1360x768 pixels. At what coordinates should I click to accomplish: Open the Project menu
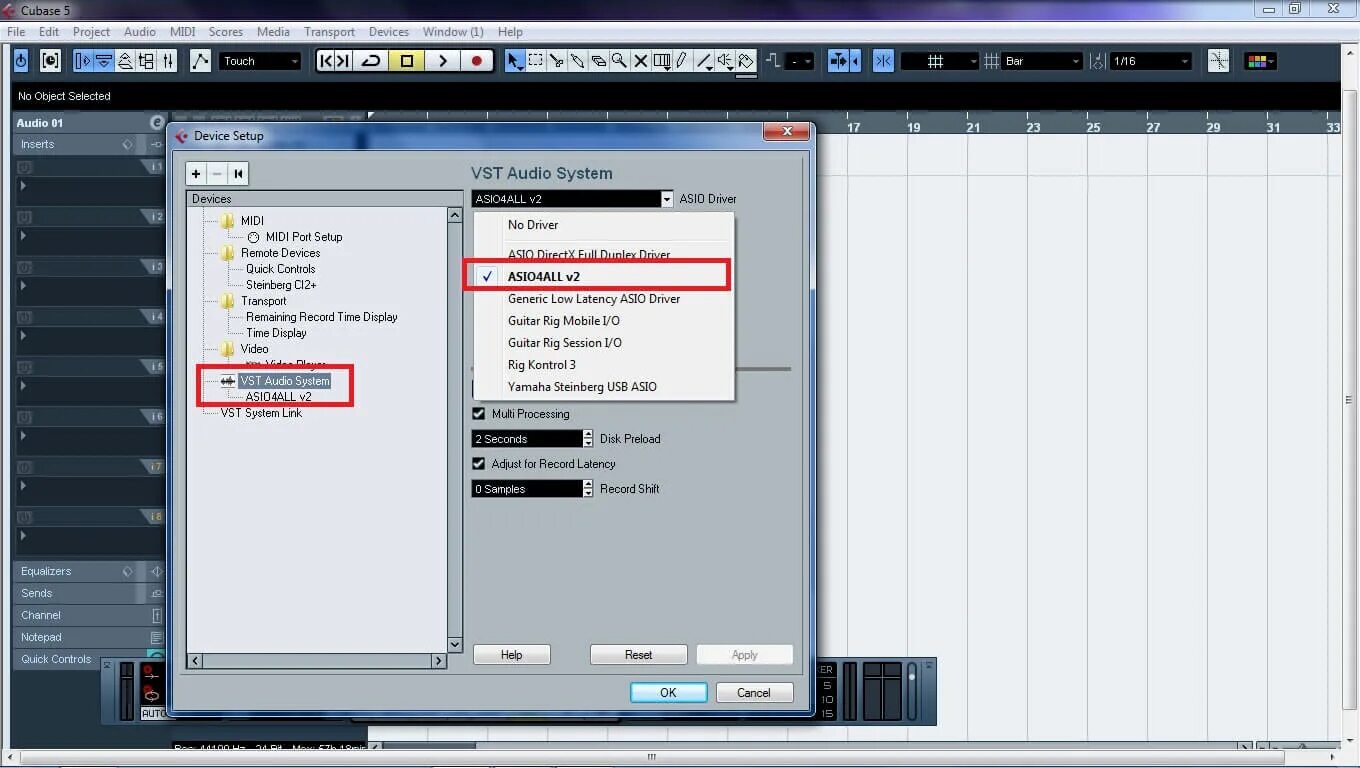pos(91,32)
